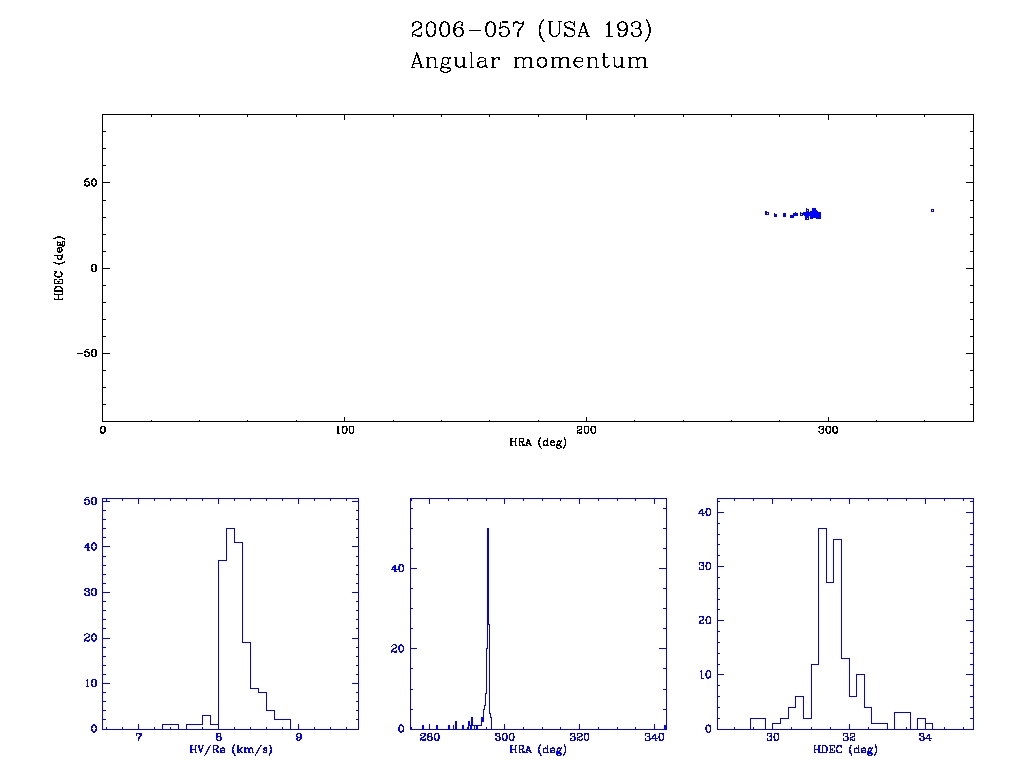Select the "HV/Re (km/s)" axis label
The image size is (1024, 768).
[x=230, y=750]
